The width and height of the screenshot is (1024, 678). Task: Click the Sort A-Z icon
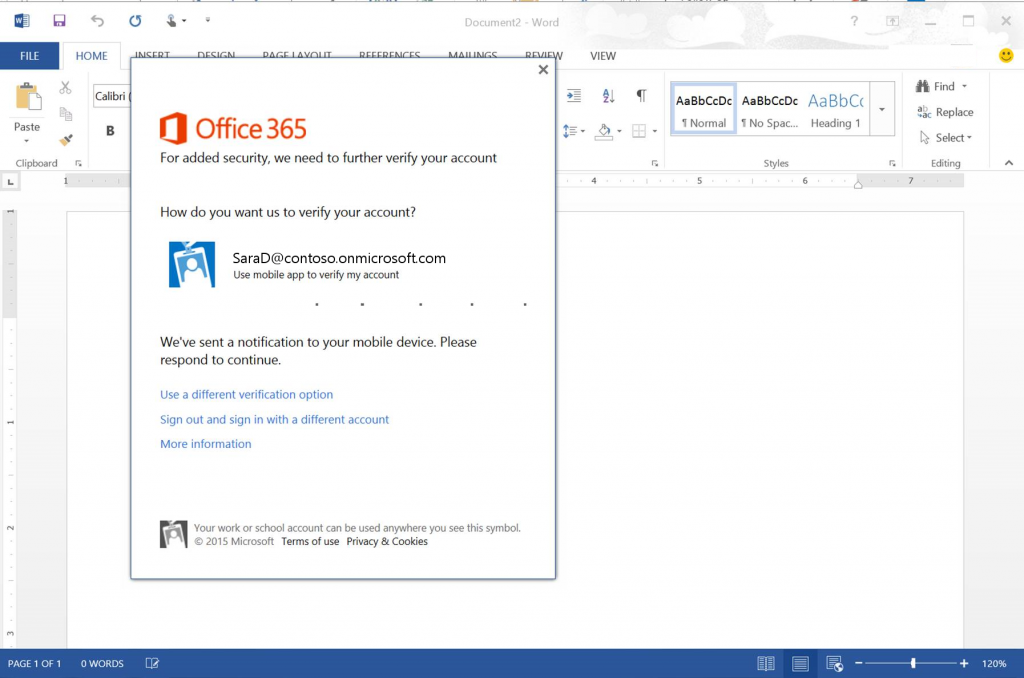(609, 95)
